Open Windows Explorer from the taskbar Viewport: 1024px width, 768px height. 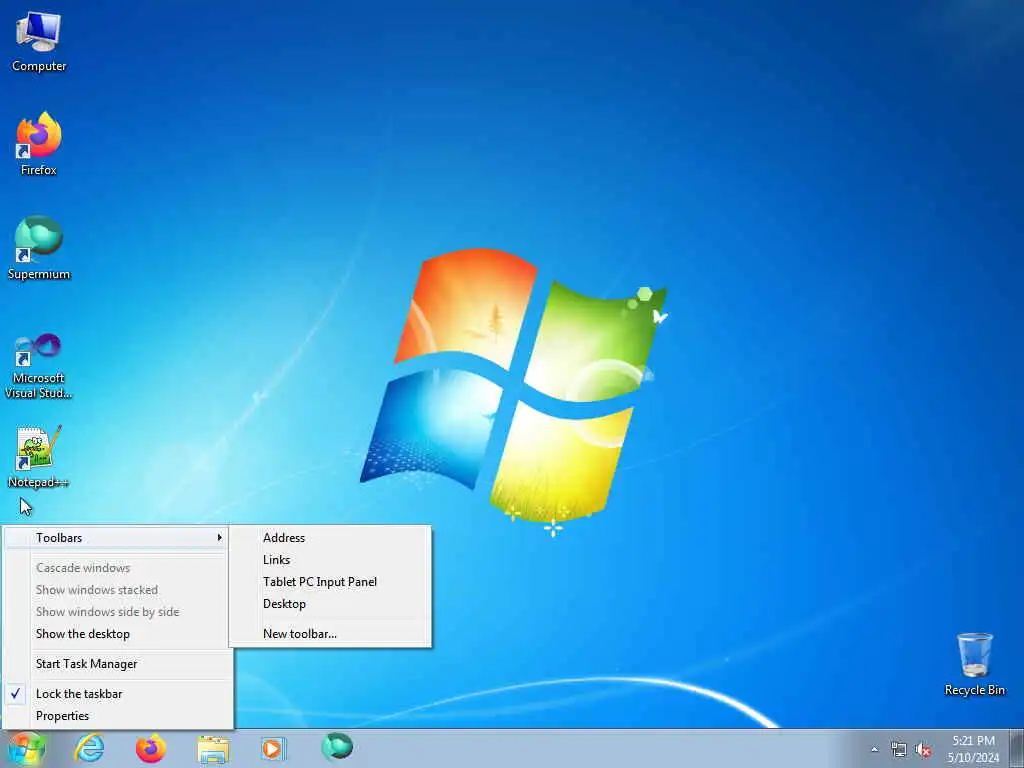(213, 748)
